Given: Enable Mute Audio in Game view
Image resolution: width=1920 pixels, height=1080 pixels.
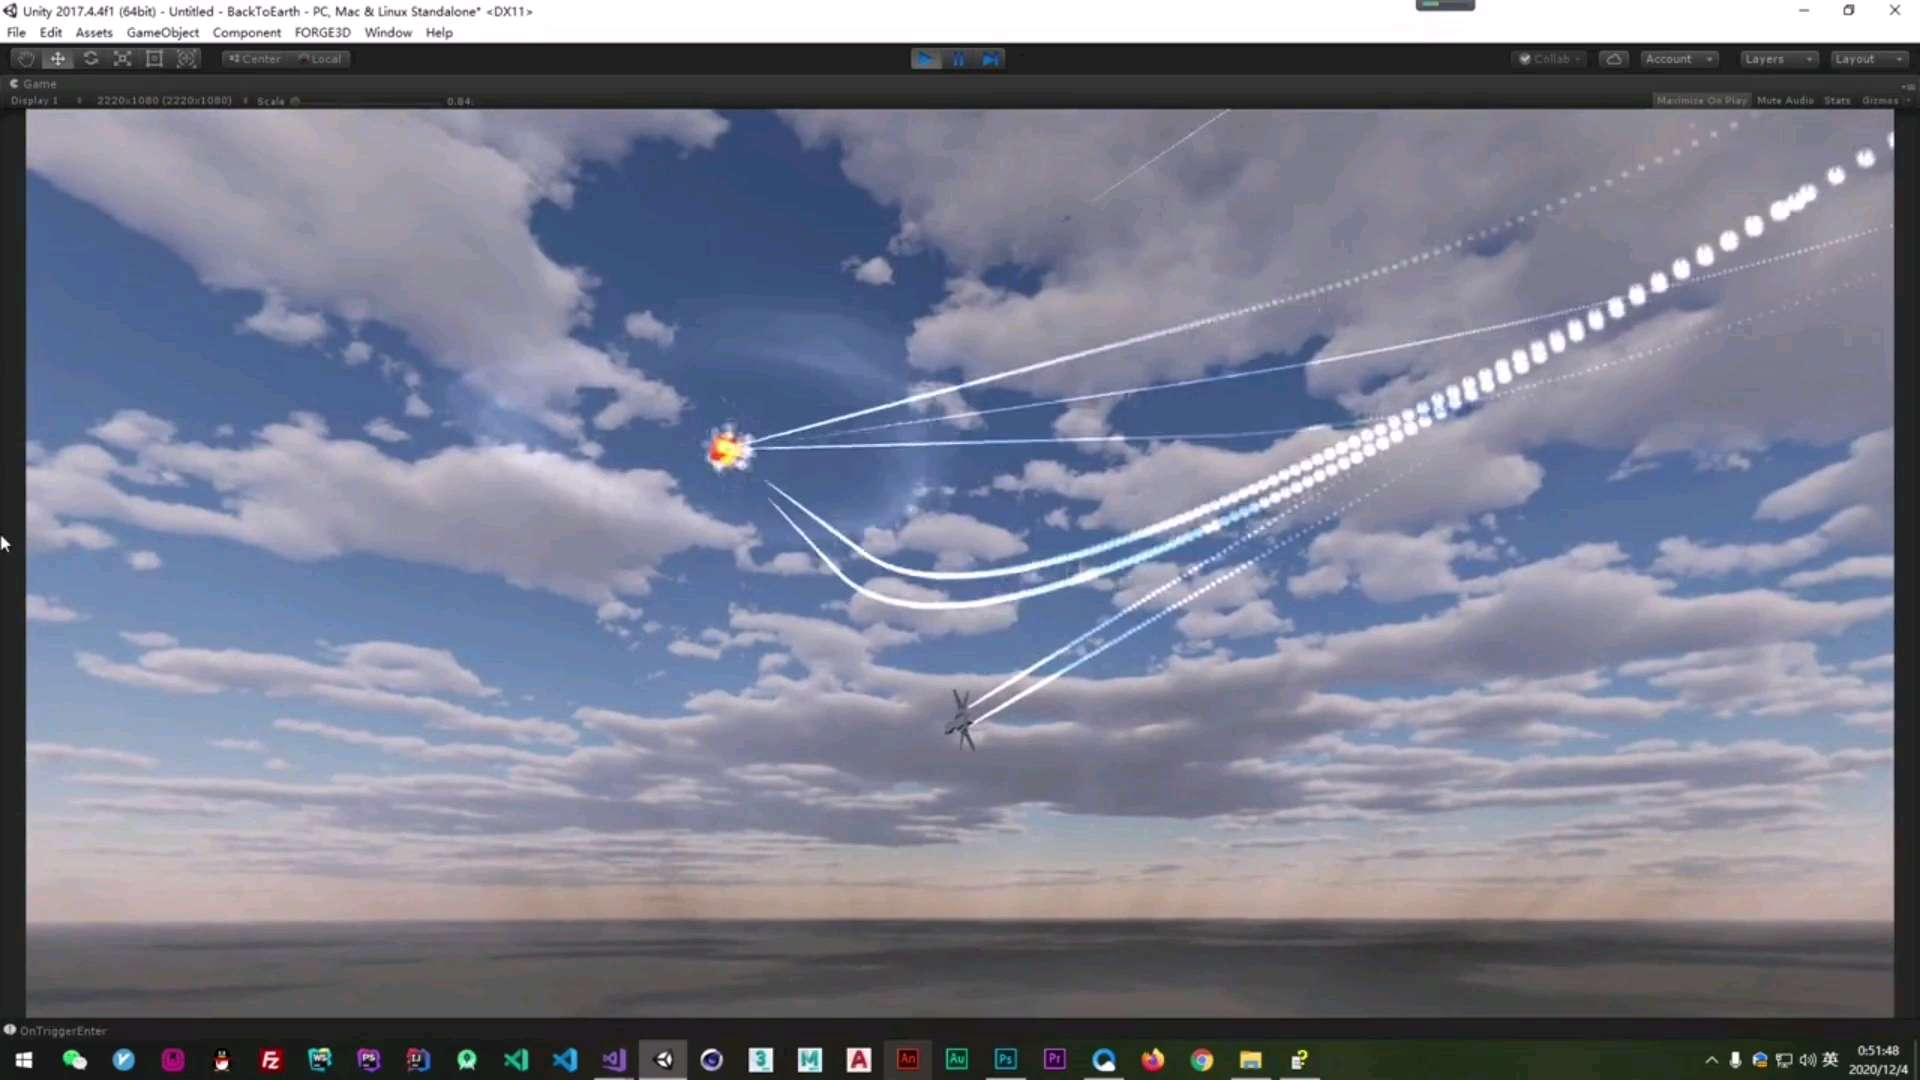Looking at the screenshot, I should coord(1785,100).
